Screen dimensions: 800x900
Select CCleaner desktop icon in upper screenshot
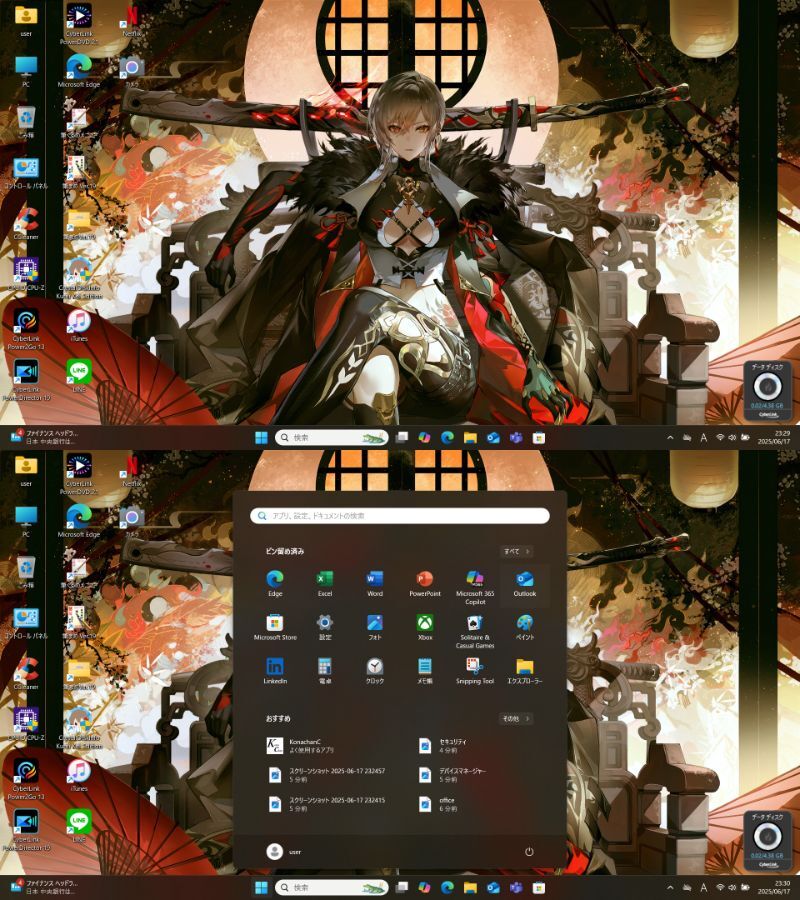click(x=26, y=224)
